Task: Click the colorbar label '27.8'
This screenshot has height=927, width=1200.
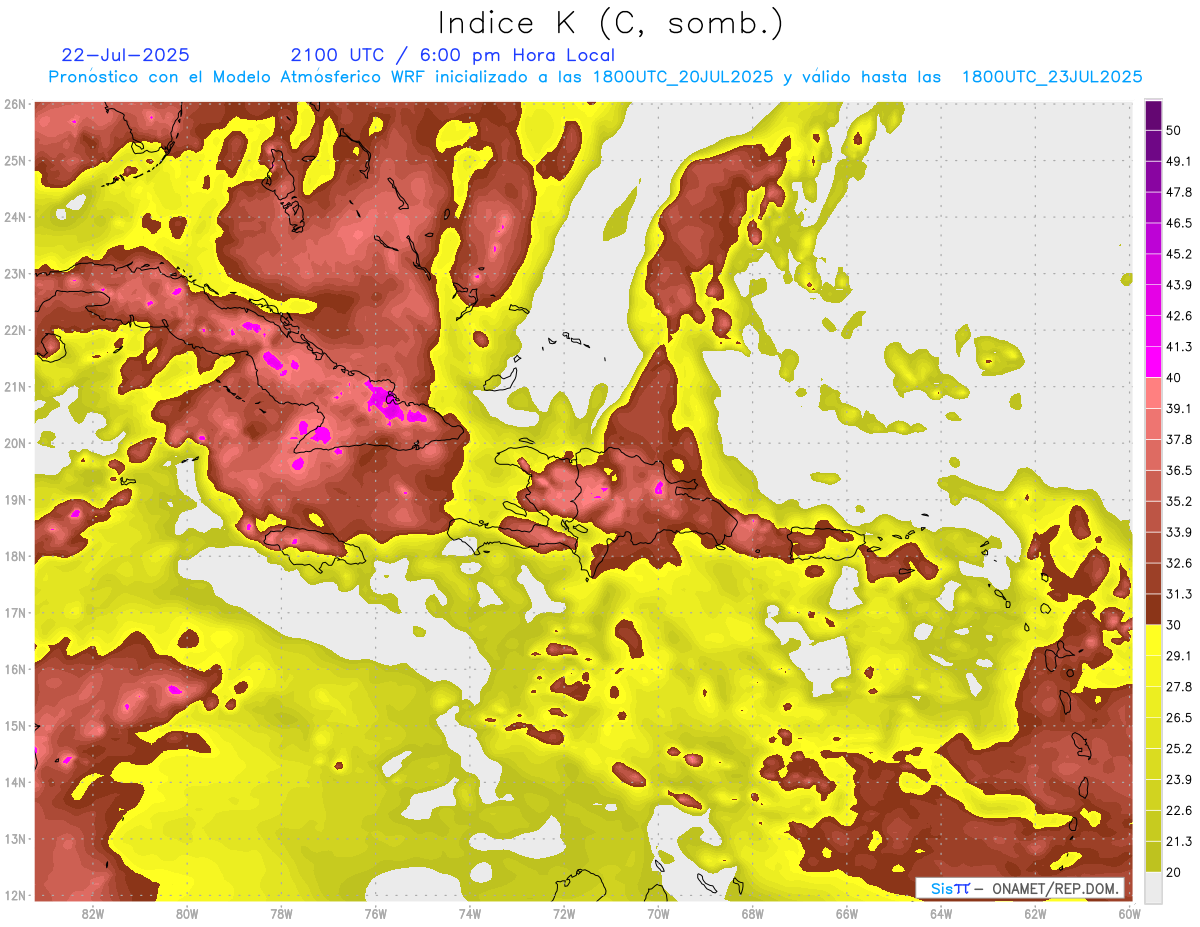Action: tap(1180, 687)
